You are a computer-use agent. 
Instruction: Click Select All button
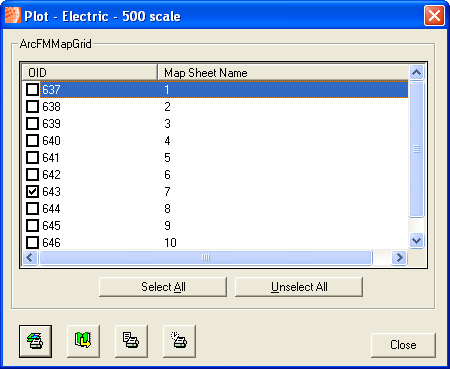(163, 287)
